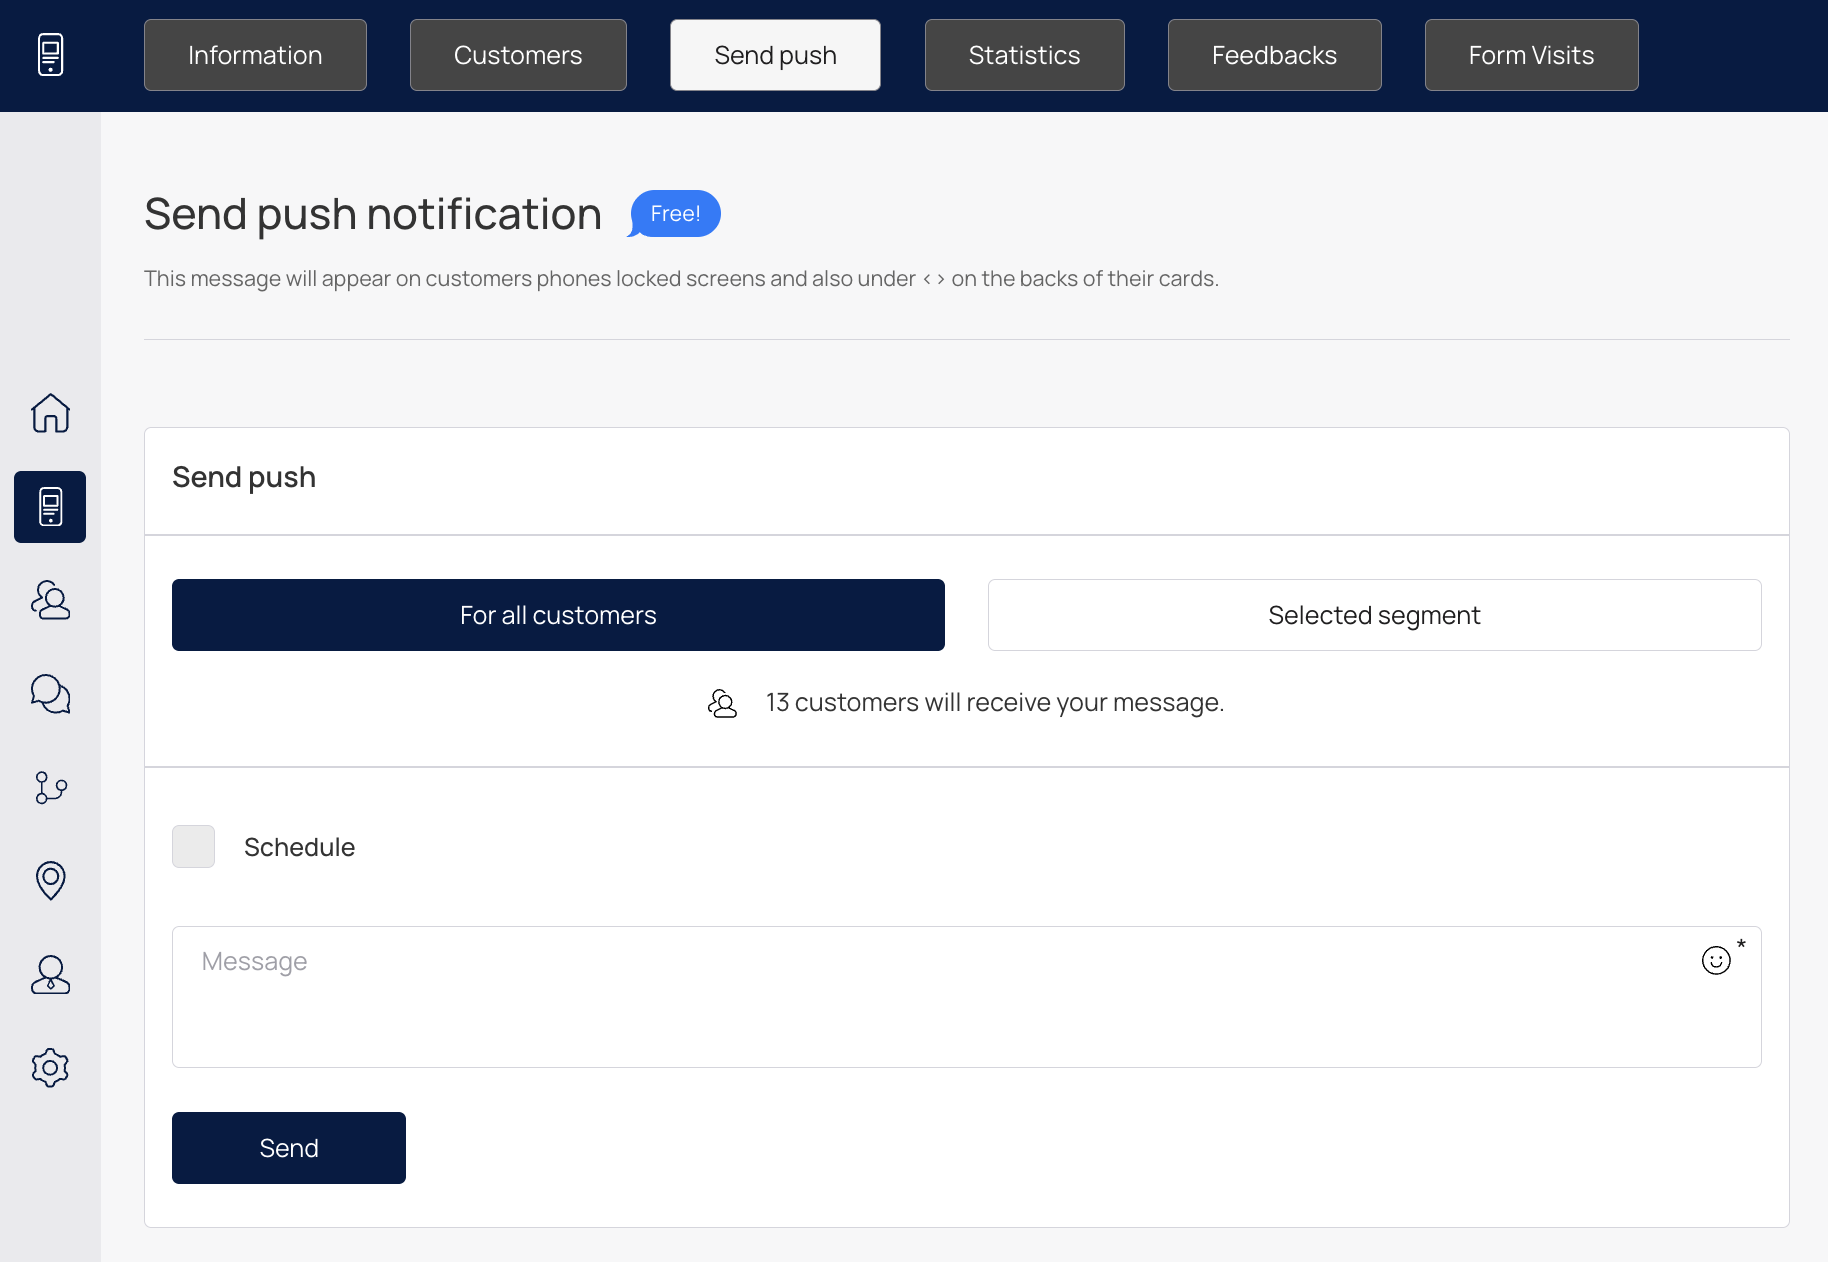Switch to Selected segment option

[x=1374, y=615]
